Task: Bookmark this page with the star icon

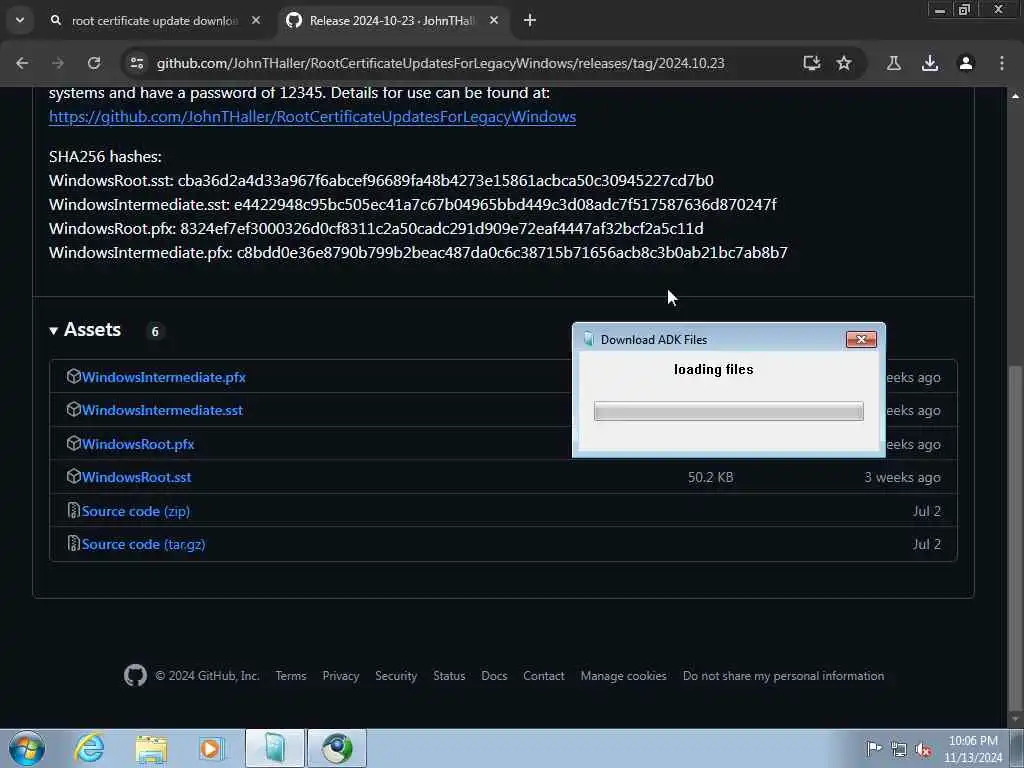Action: (x=844, y=63)
